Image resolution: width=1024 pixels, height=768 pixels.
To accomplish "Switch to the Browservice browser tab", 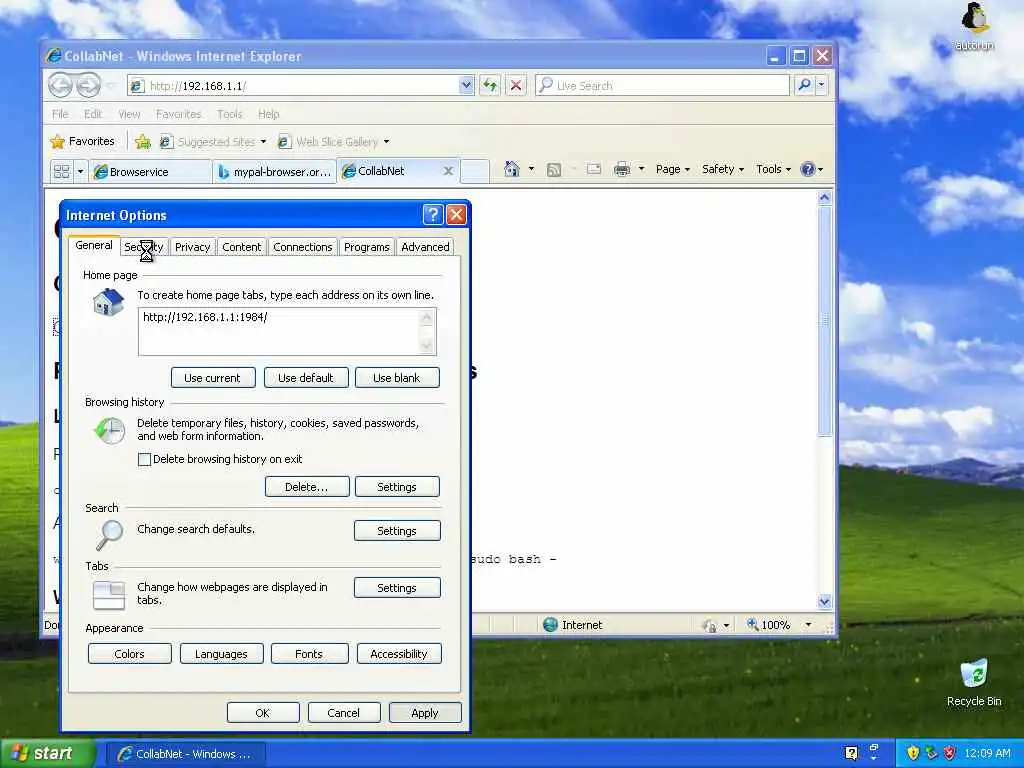I will click(150, 172).
